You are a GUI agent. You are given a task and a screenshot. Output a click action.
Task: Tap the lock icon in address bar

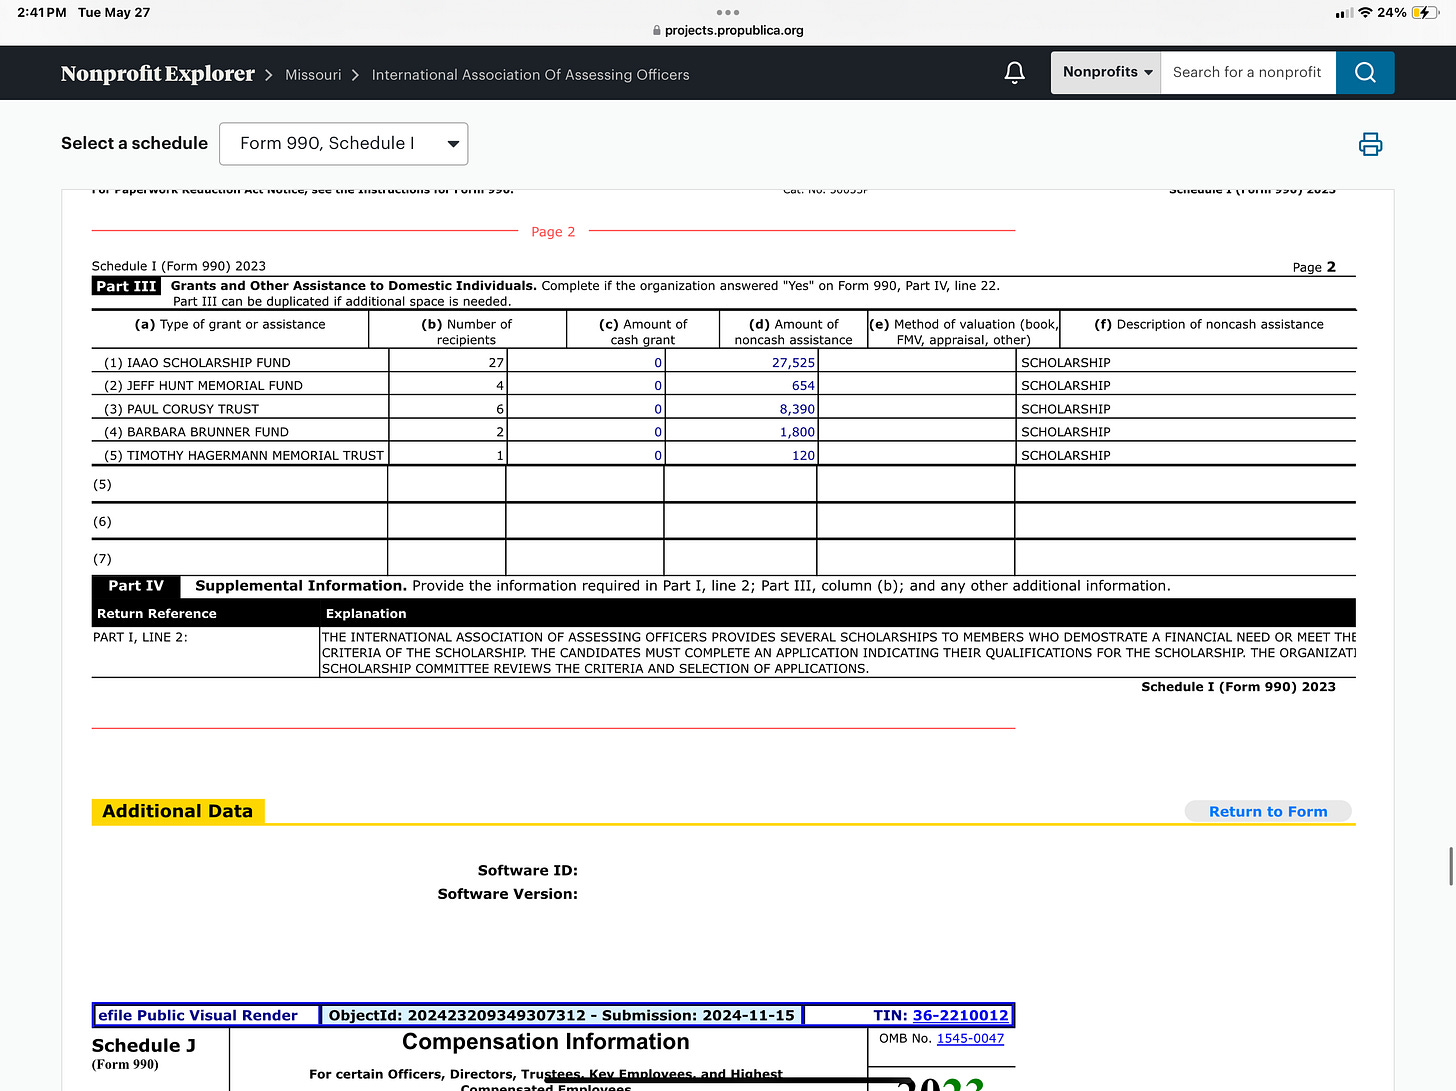657,31
